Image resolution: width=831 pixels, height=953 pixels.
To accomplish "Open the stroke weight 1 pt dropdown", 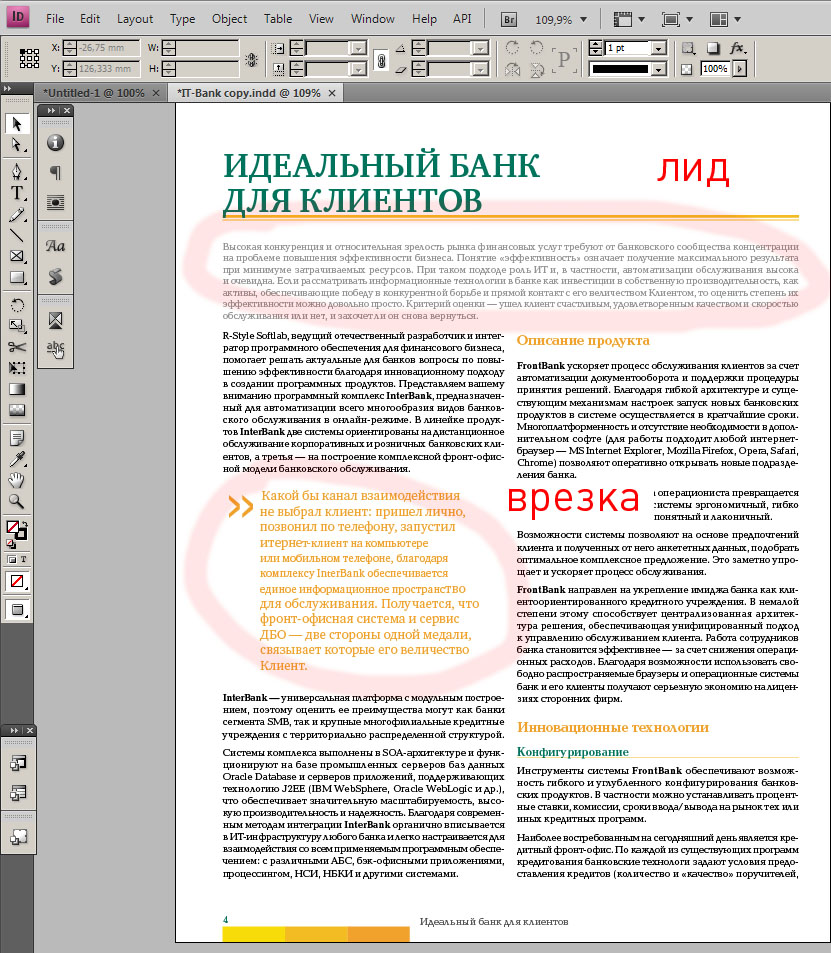I will point(658,48).
